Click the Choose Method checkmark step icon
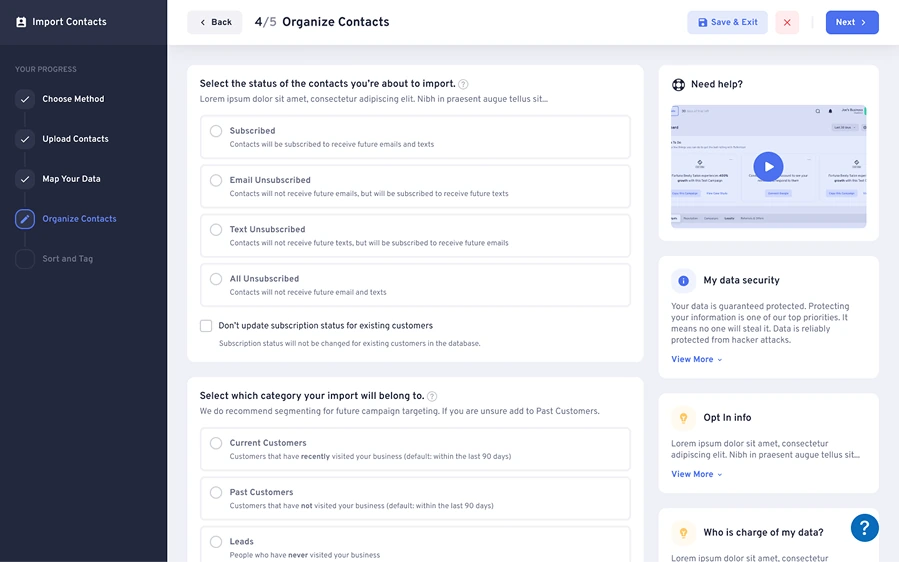 click(x=25, y=99)
